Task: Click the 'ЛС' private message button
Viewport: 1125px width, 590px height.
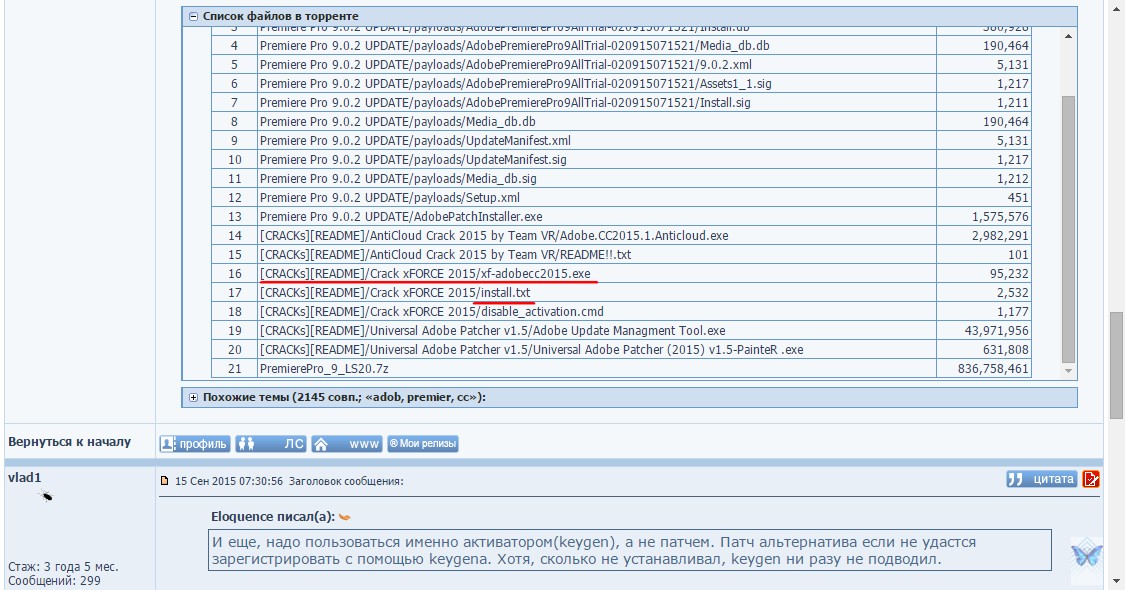Action: coord(270,443)
